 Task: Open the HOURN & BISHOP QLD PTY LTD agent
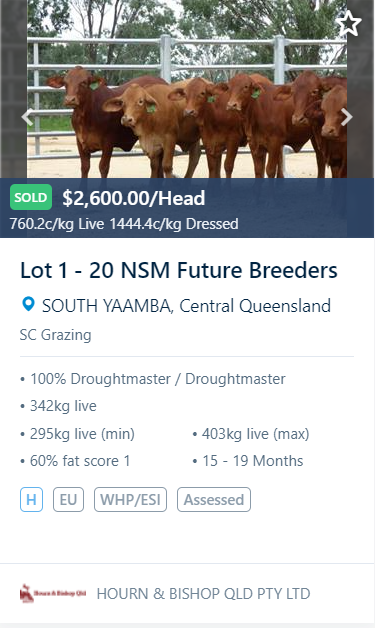(x=203, y=594)
